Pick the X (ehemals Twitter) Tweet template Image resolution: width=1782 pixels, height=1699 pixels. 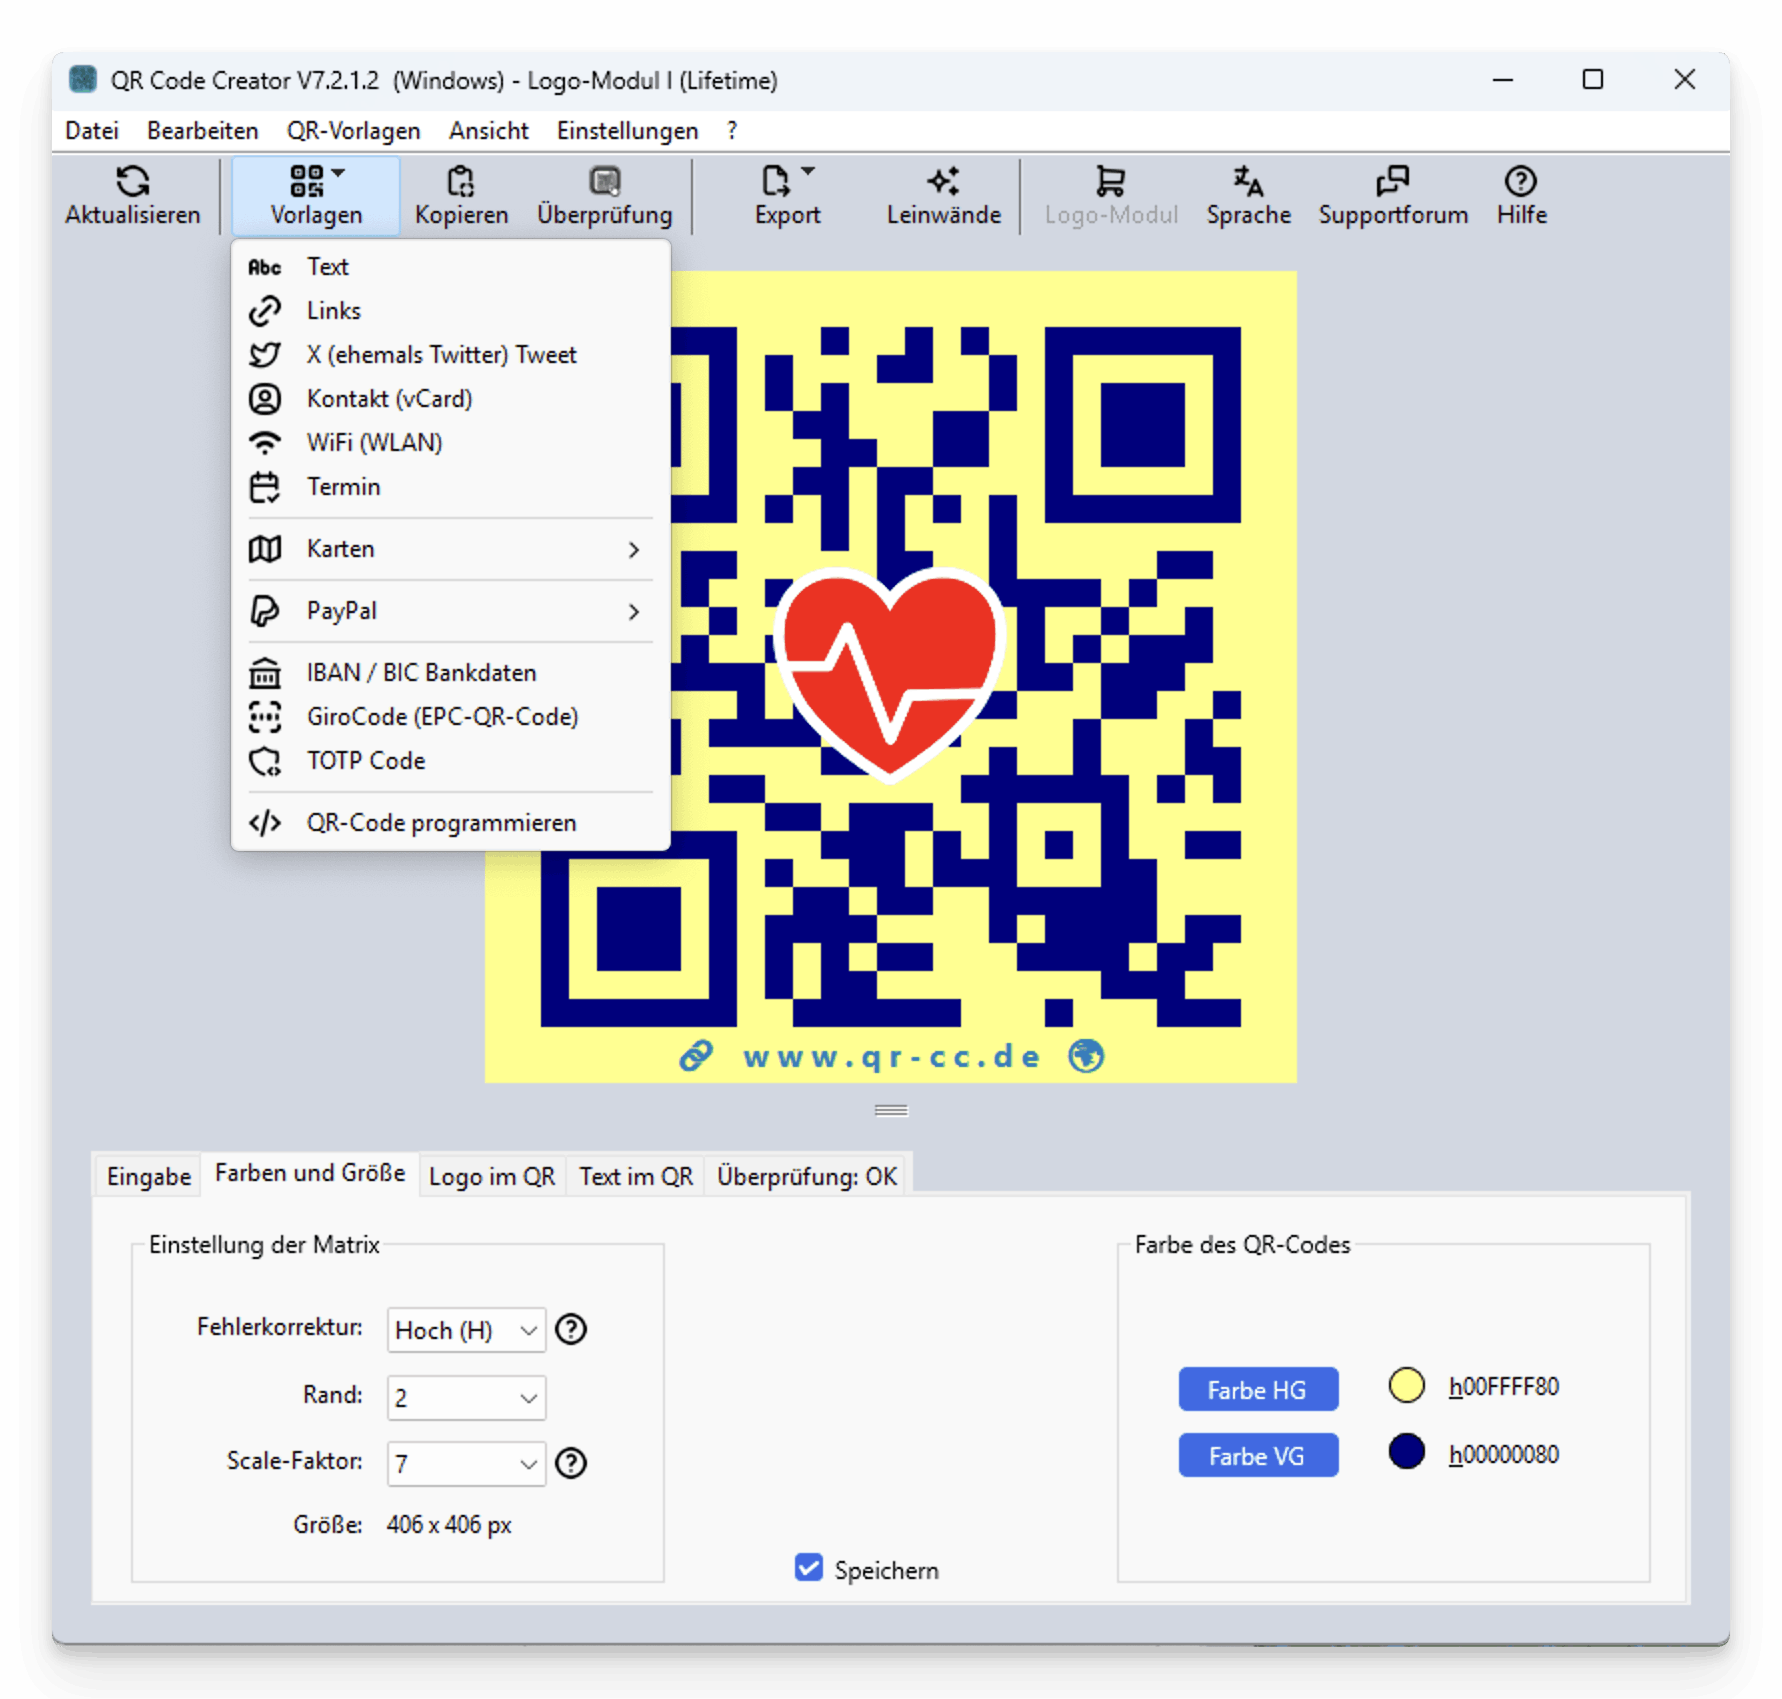click(450, 355)
